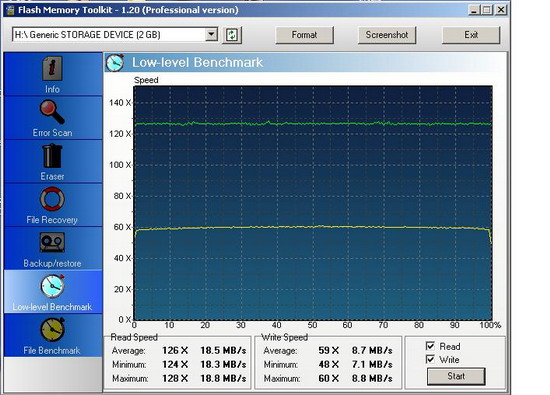550x395 pixels.
Task: Click the maximum read value 18.8 MB/s
Action: (223, 379)
